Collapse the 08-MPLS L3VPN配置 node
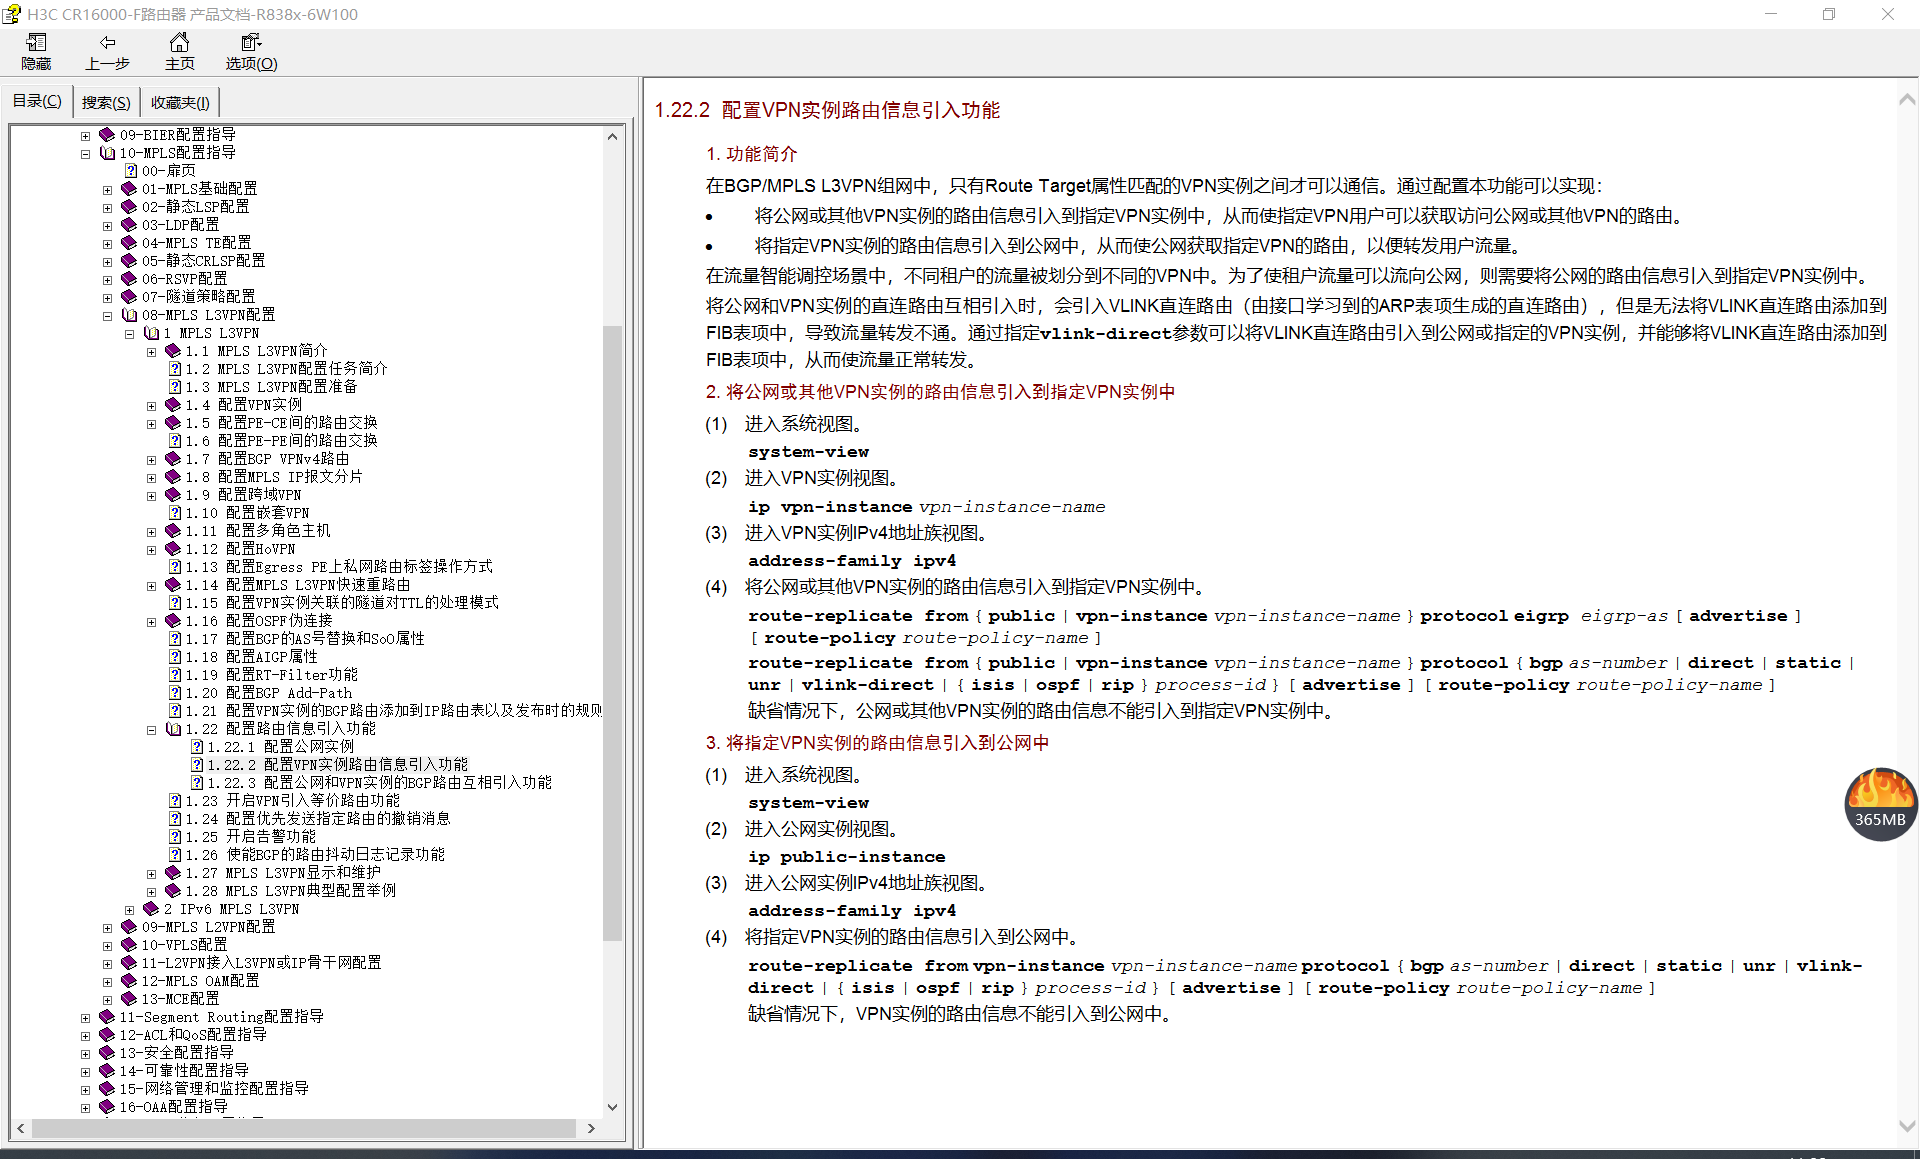The image size is (1920, 1159). [x=107, y=316]
